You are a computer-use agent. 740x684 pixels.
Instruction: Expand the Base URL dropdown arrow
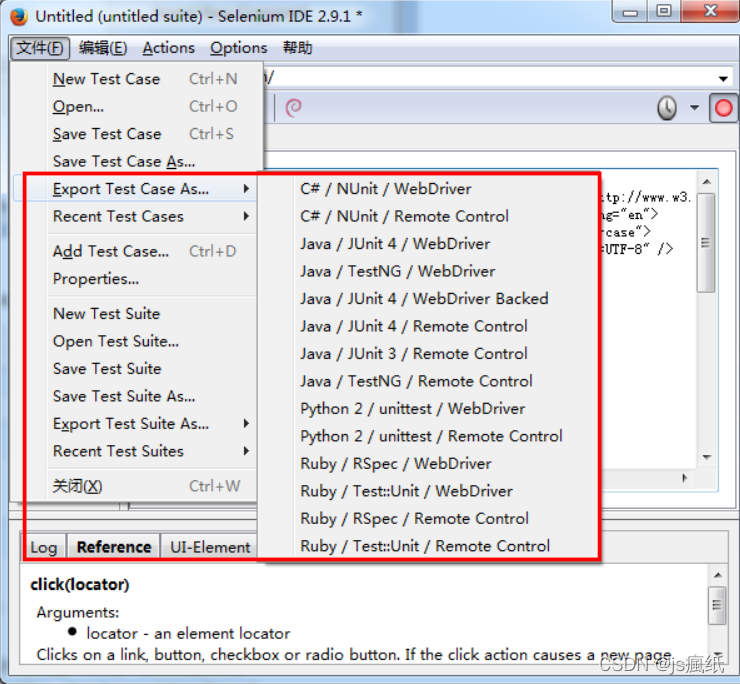pos(723,79)
